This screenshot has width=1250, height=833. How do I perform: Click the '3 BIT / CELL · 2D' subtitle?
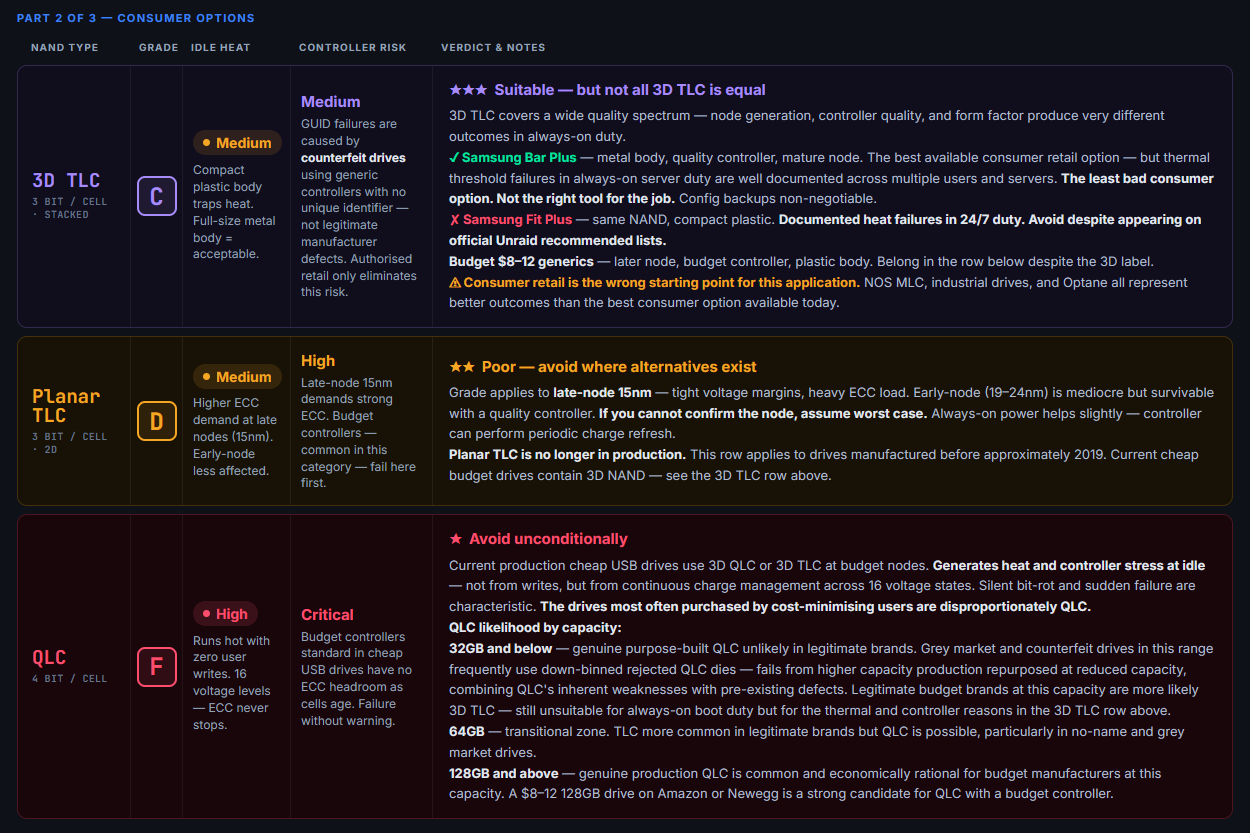click(x=69, y=442)
